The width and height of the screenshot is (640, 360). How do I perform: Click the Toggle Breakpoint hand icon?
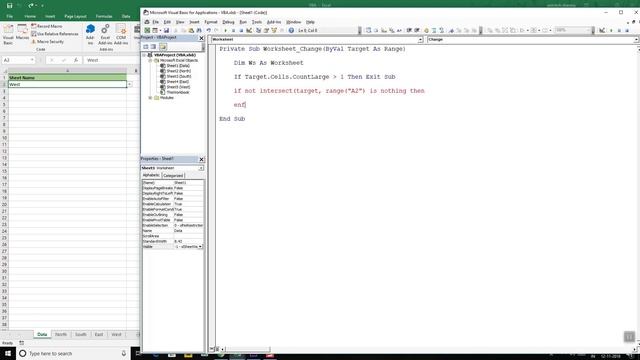426,30
